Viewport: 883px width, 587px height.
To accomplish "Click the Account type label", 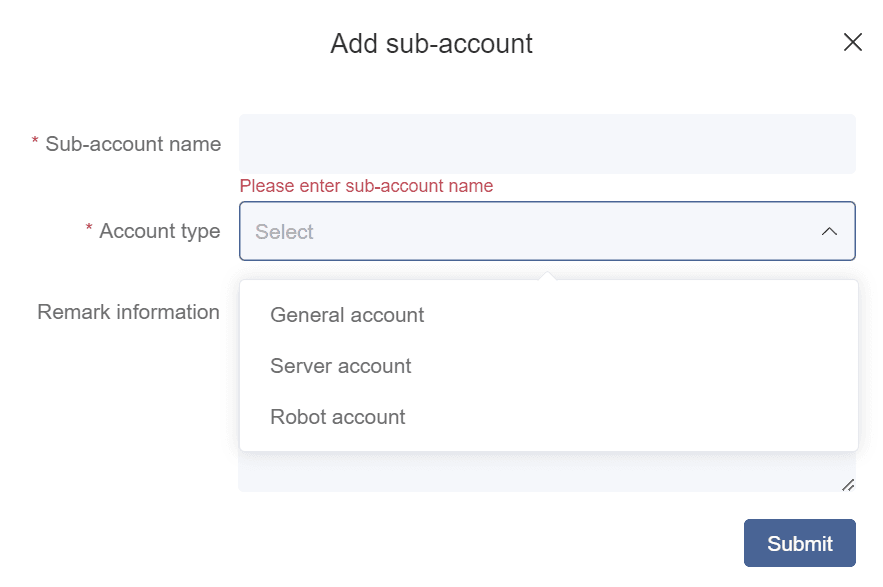I will 160,231.
